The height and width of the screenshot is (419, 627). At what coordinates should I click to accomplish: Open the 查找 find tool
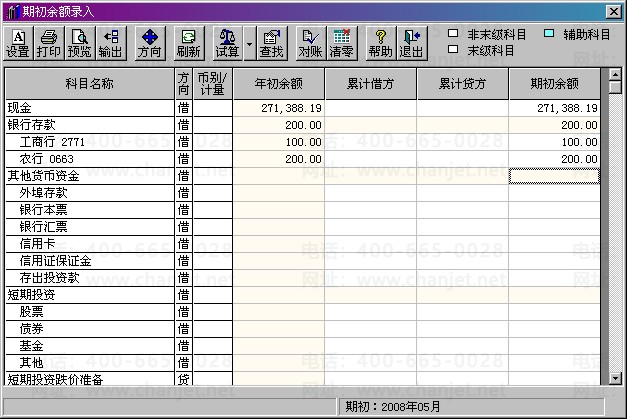click(272, 44)
